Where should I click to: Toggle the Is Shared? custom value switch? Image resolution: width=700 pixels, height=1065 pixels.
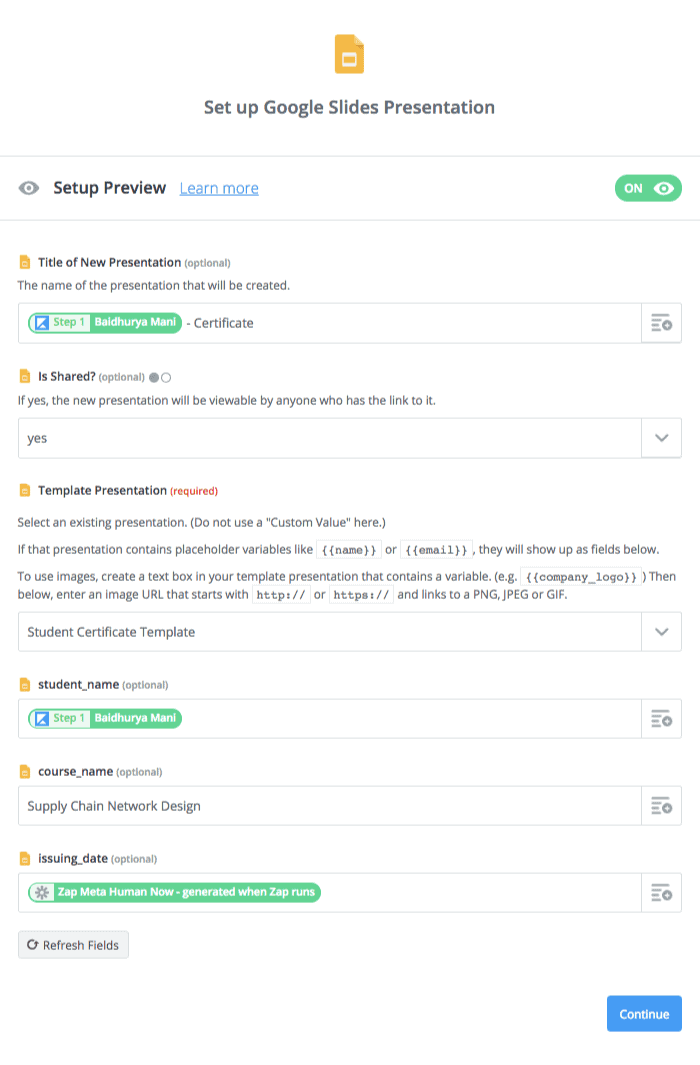coord(160,377)
